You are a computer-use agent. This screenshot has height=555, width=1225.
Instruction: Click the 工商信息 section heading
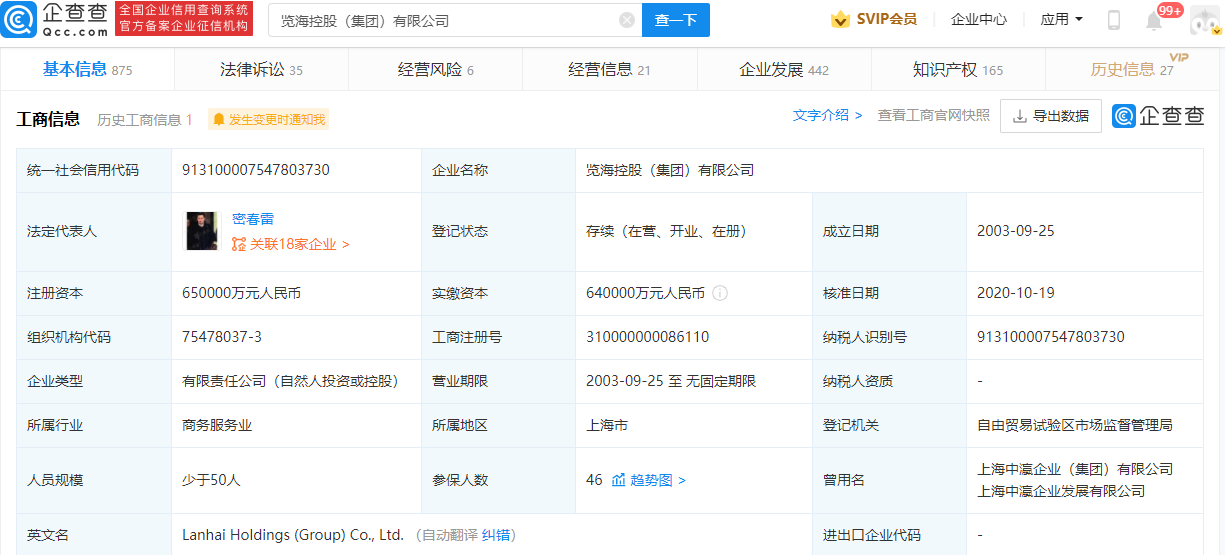48,119
